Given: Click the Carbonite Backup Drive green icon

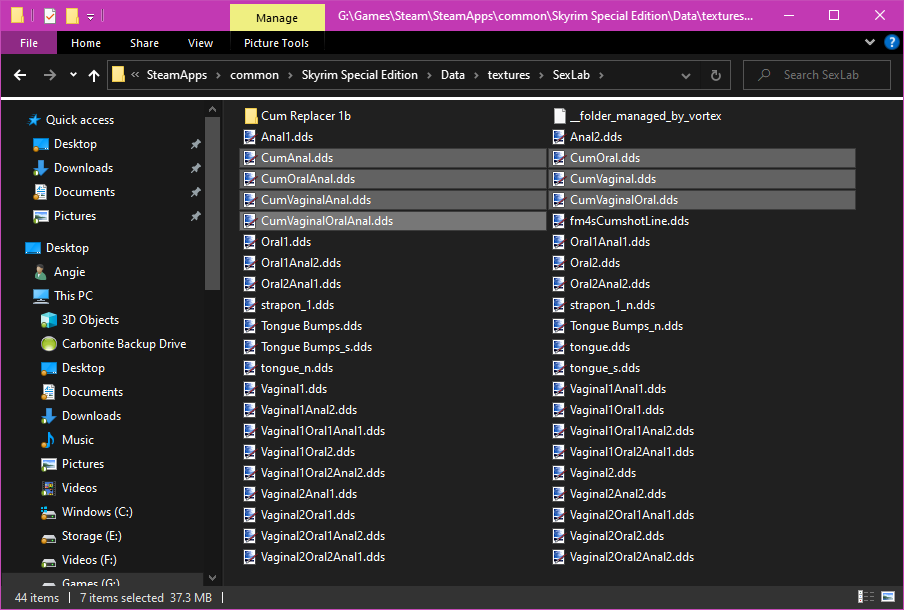Looking at the screenshot, I should point(49,344).
